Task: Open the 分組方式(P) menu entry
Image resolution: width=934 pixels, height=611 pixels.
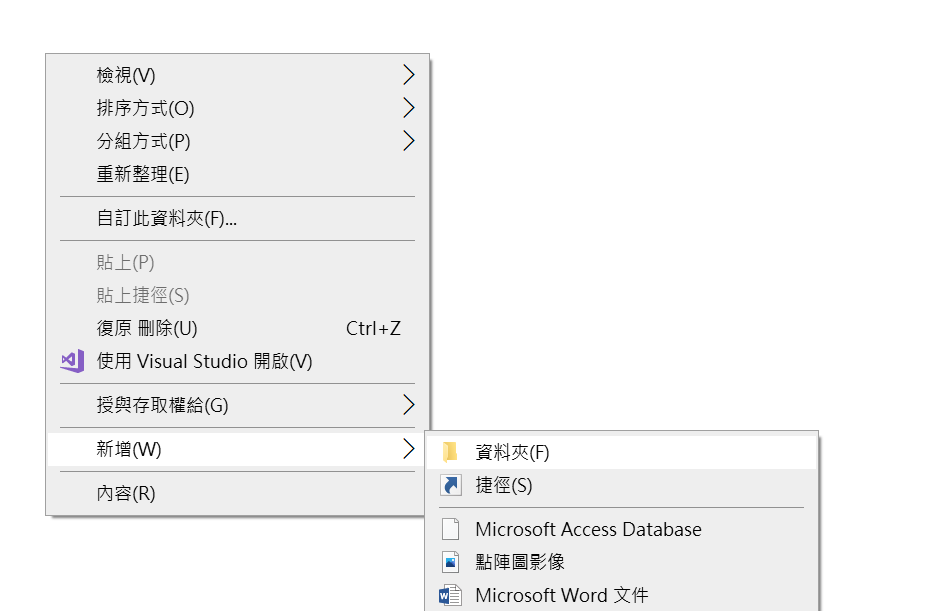Action: pos(238,141)
